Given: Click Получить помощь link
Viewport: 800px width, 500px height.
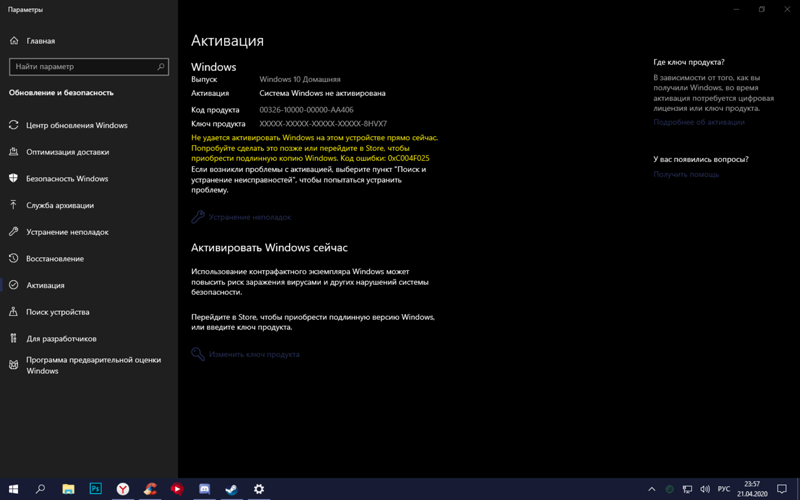Looking at the screenshot, I should click(x=686, y=174).
